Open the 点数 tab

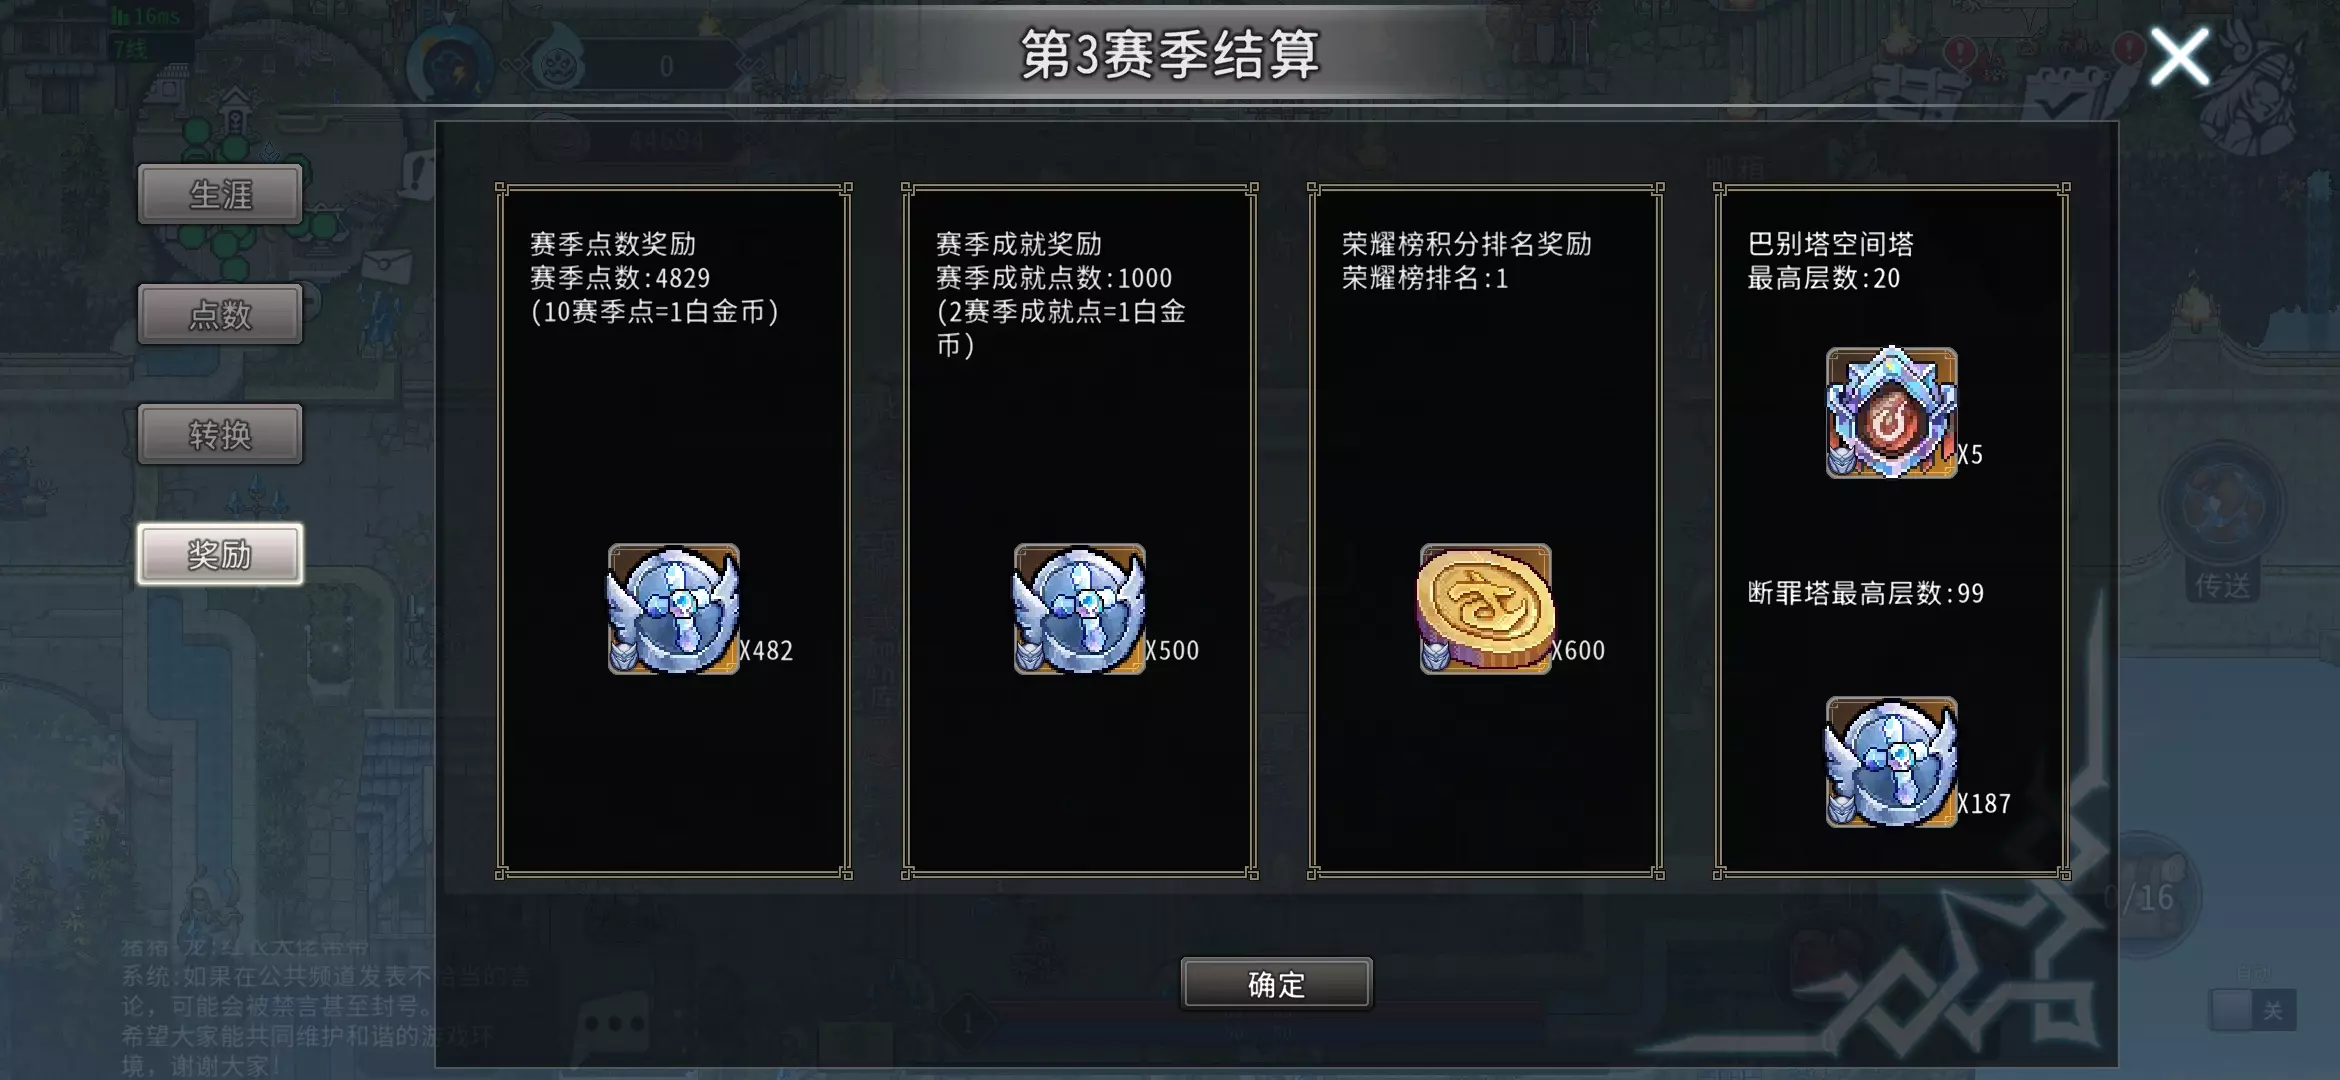point(220,314)
